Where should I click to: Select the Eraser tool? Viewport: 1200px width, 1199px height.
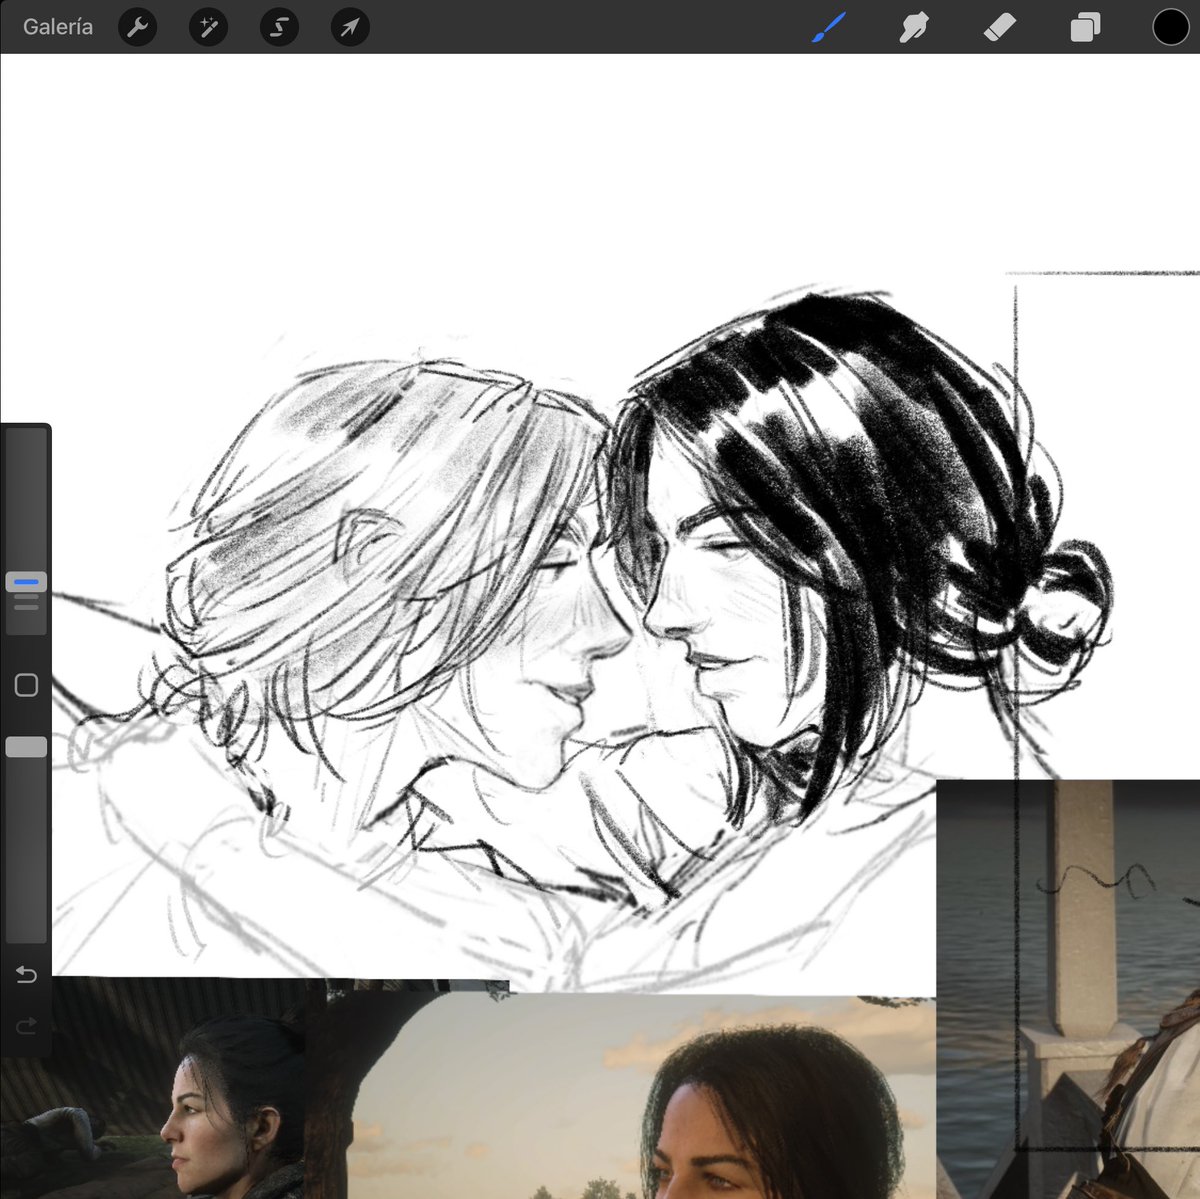coord(1000,27)
